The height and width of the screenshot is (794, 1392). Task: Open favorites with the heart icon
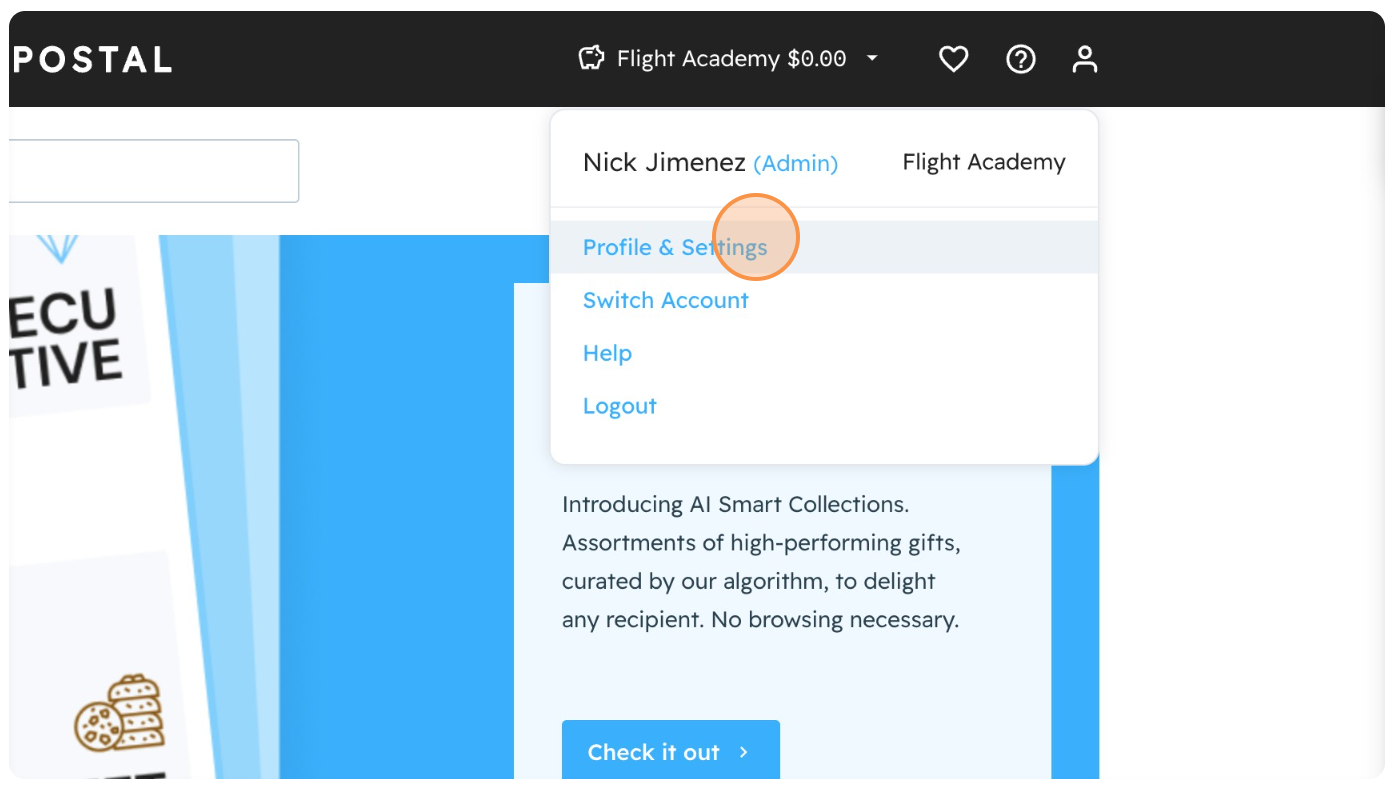coord(953,60)
